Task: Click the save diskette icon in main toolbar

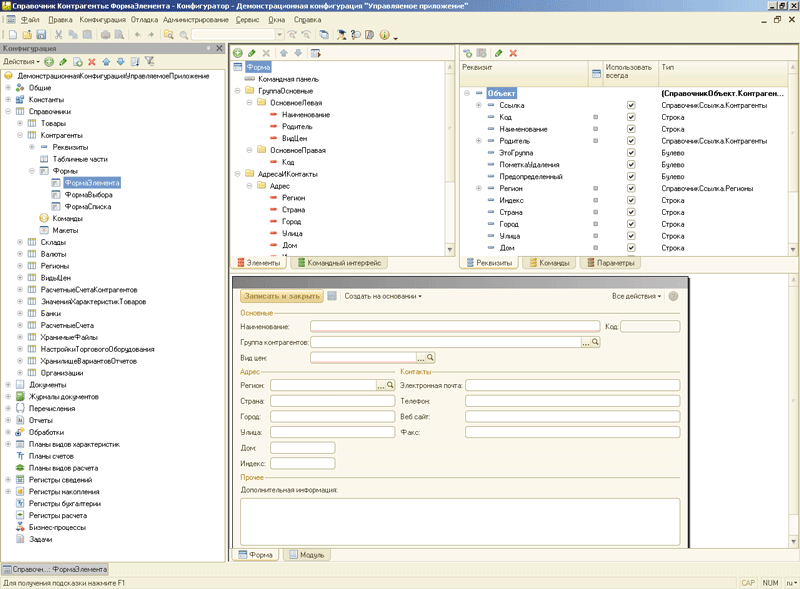Action: pos(43,35)
